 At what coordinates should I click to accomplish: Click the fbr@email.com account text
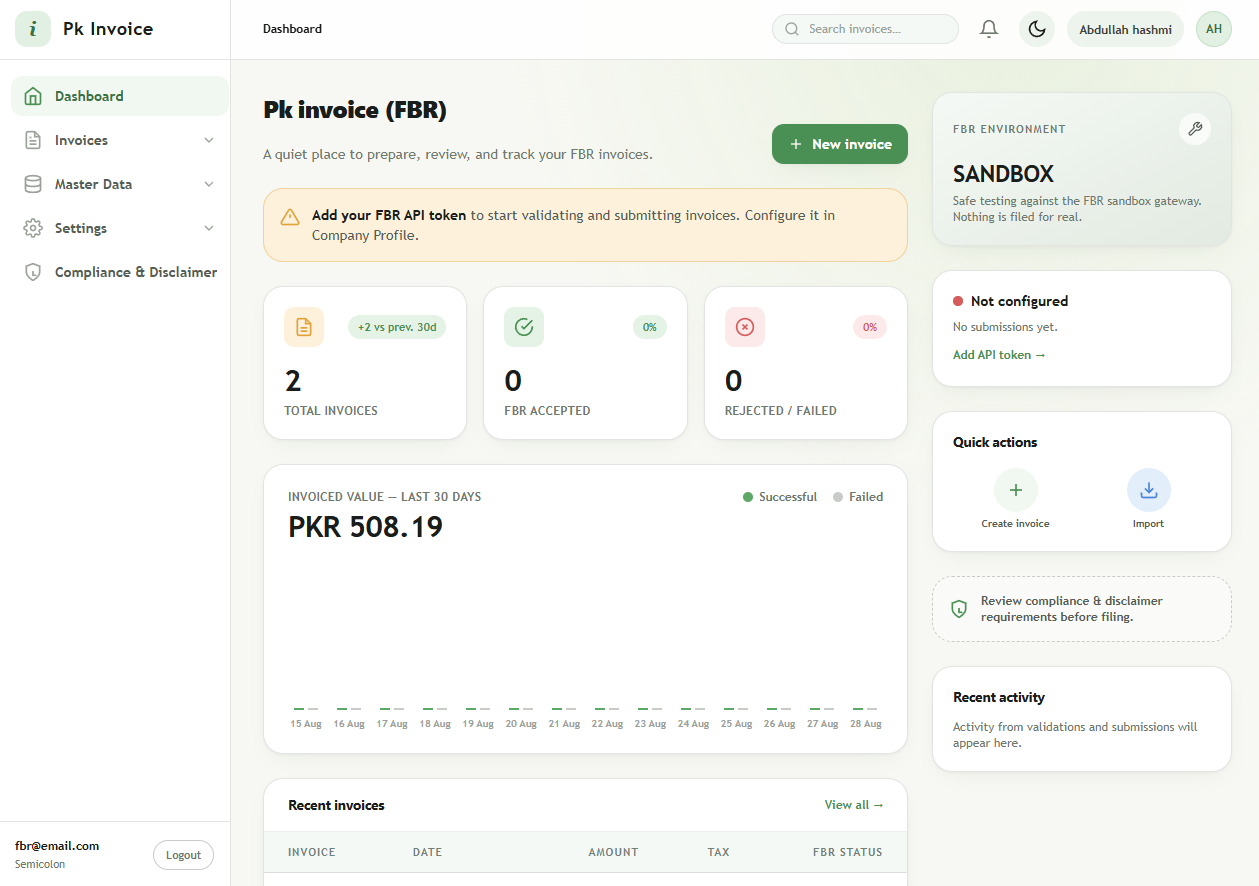coord(57,846)
